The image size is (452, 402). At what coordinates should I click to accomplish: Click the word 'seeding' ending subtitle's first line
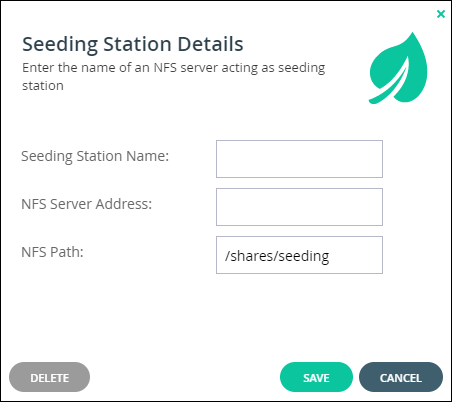click(x=302, y=68)
